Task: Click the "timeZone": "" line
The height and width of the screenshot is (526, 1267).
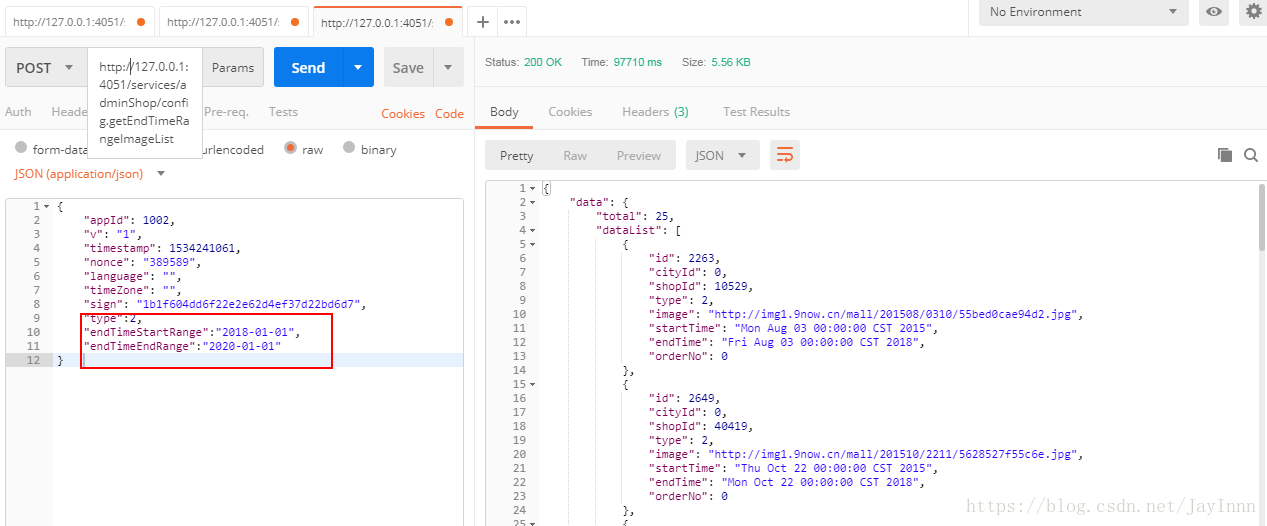Action: 133,290
